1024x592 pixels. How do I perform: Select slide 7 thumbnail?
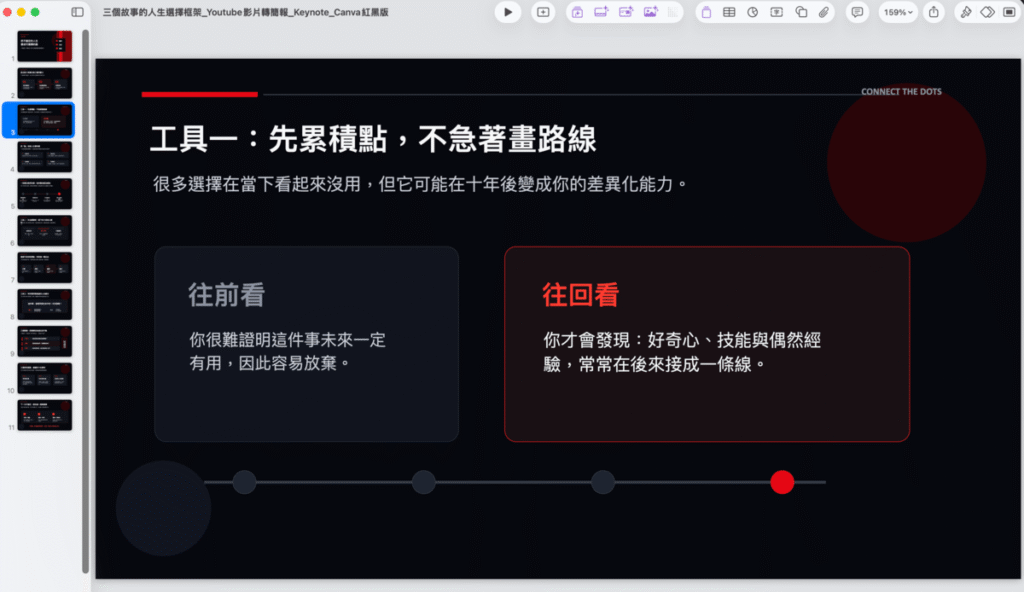(44, 267)
